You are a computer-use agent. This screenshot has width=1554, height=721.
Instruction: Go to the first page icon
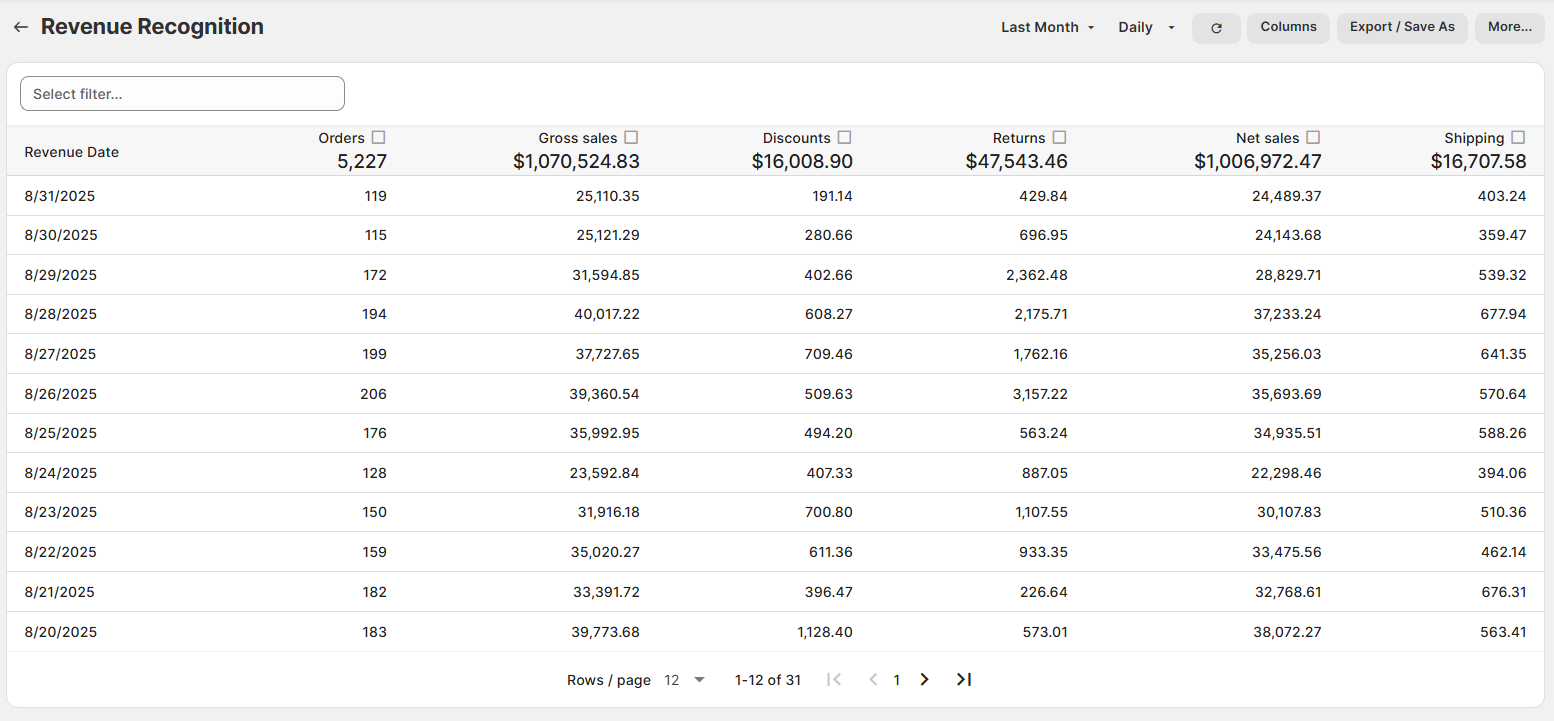click(x=834, y=680)
